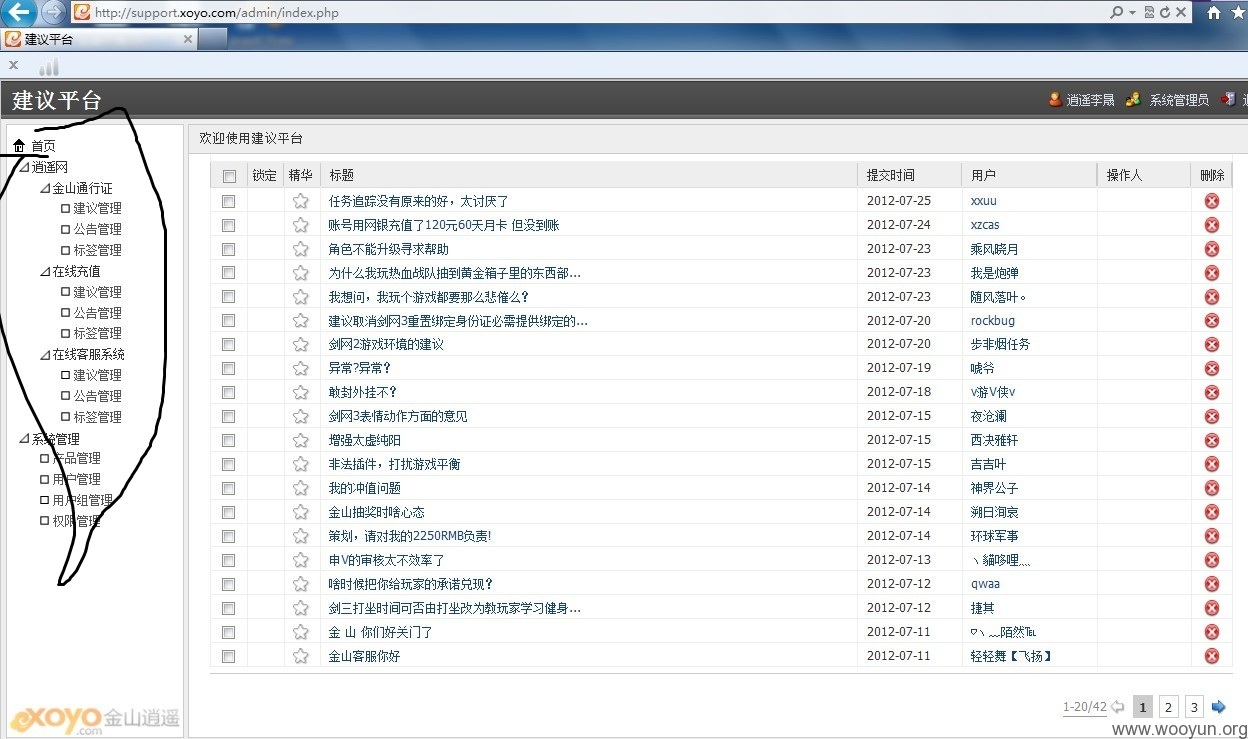Collapse the 在线客服系统 tree node
This screenshot has width=1248, height=739.
[45, 354]
